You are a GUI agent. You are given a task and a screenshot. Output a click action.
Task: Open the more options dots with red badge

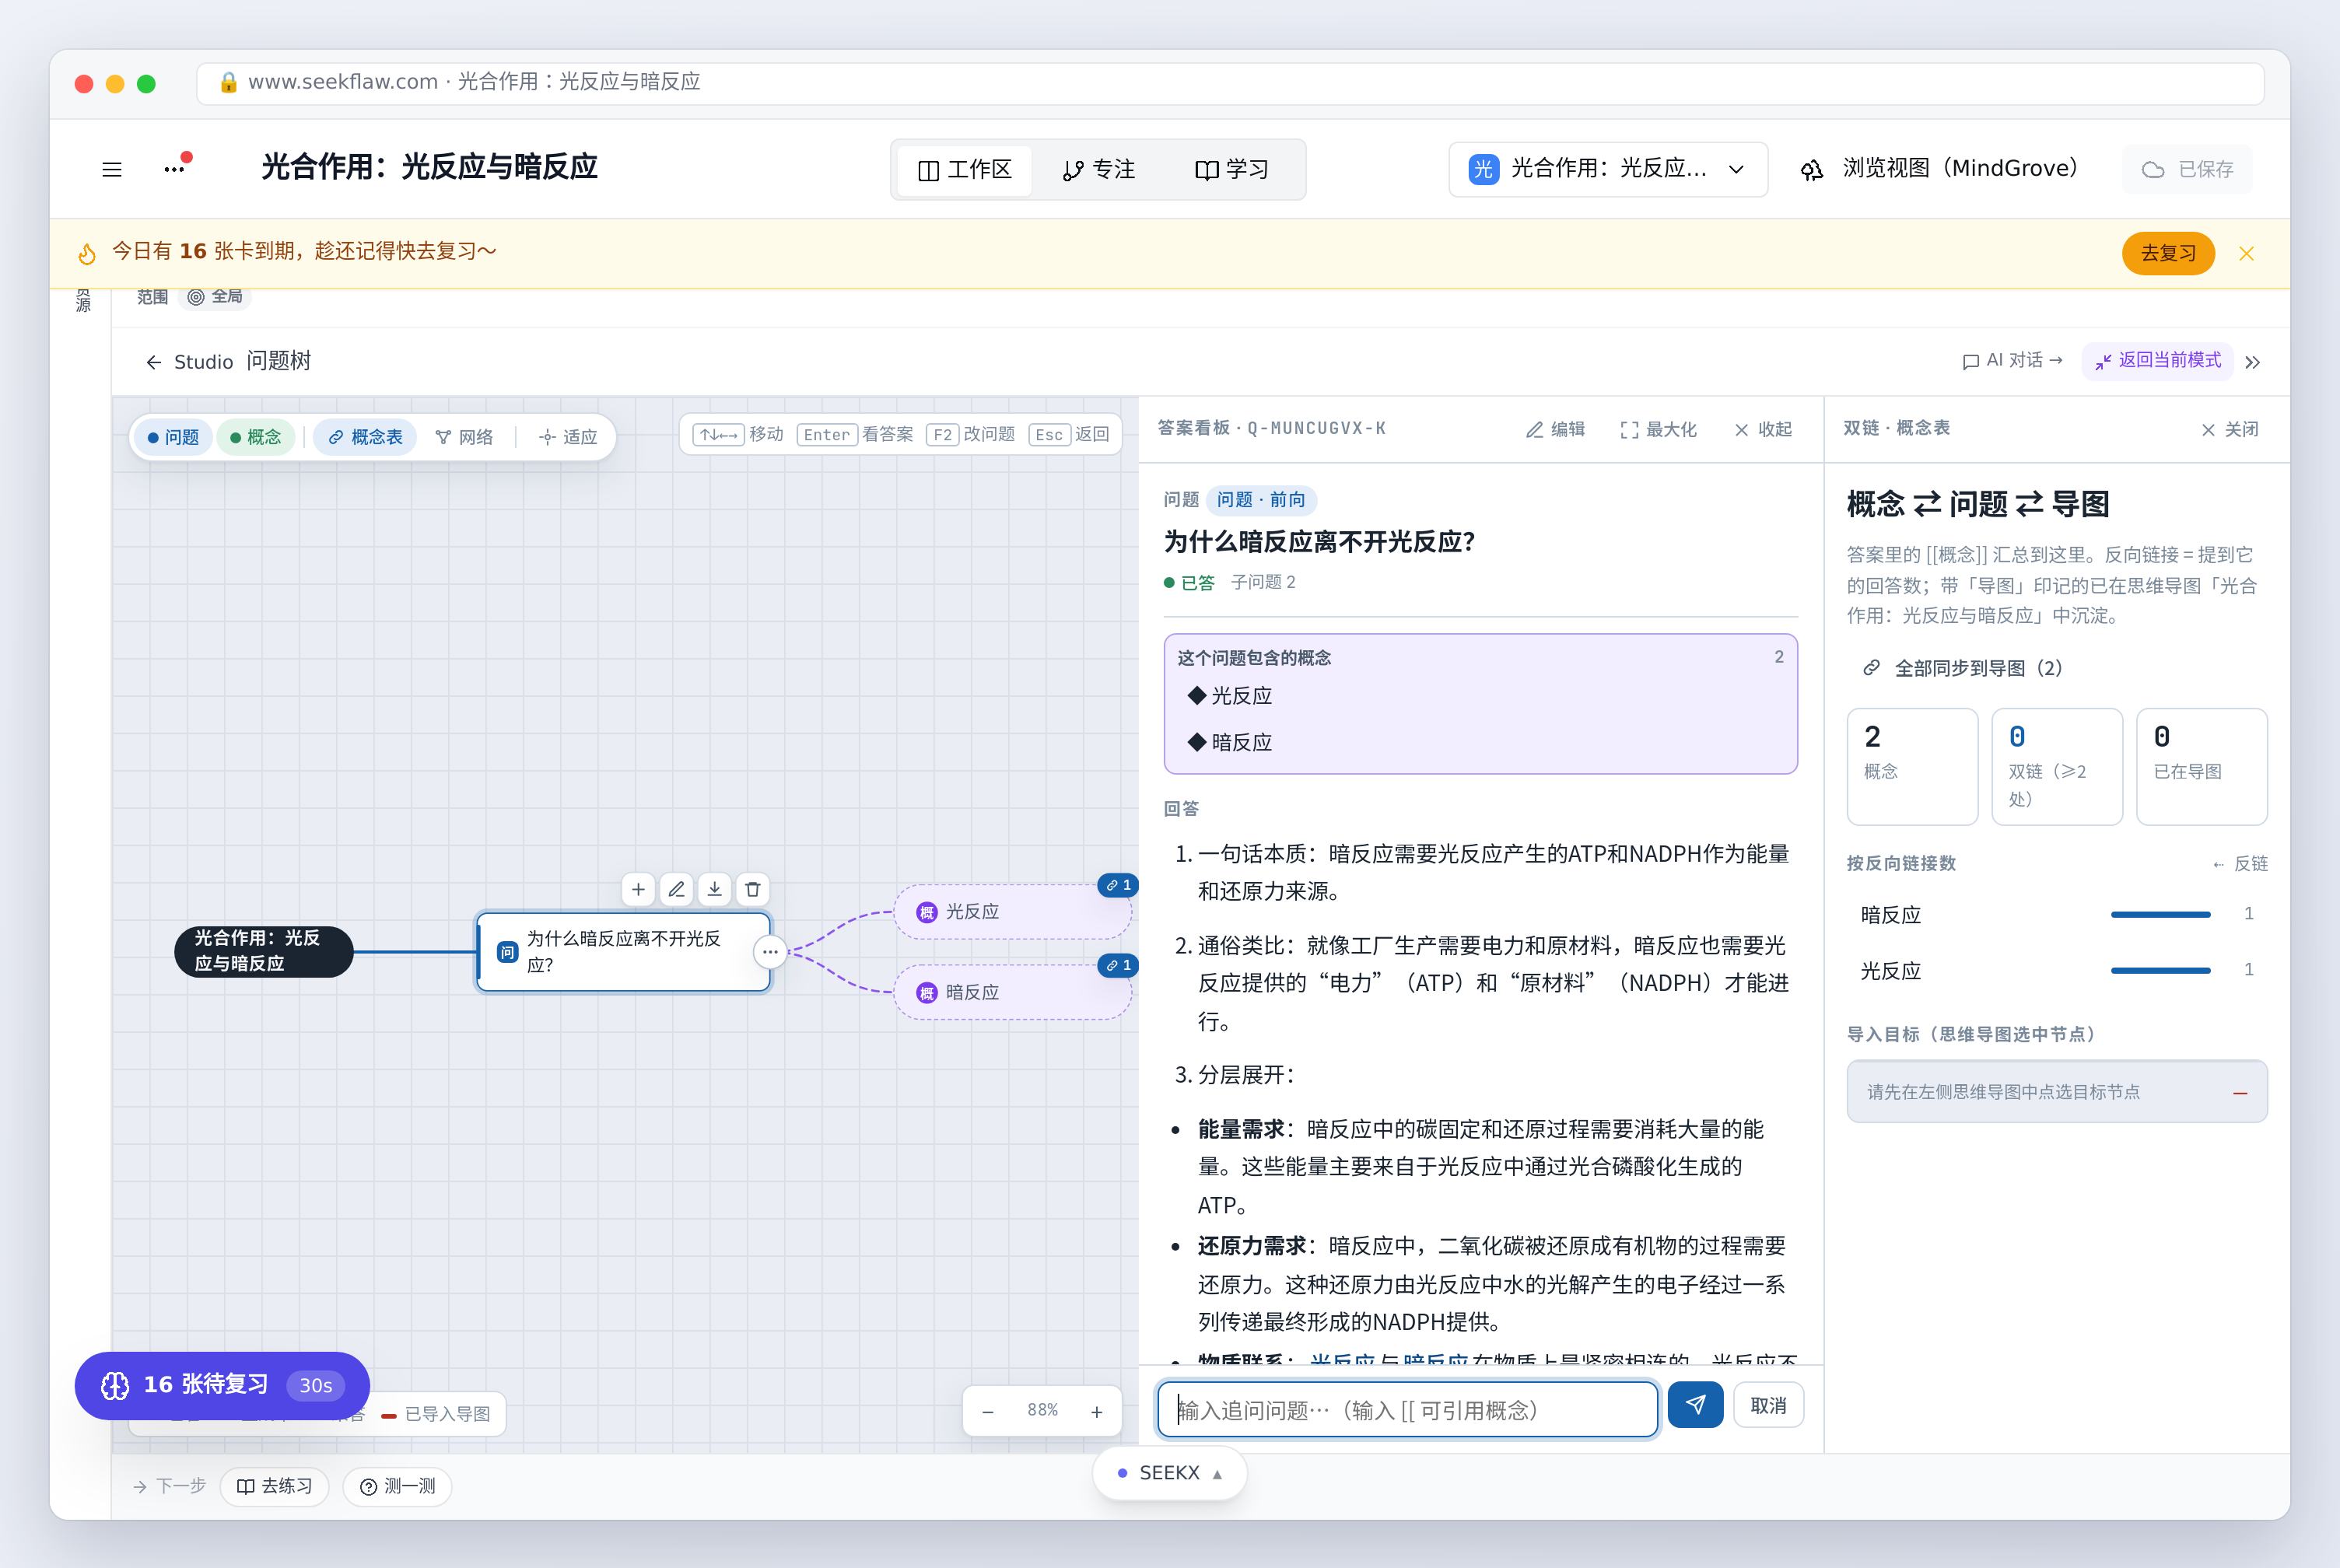point(176,167)
